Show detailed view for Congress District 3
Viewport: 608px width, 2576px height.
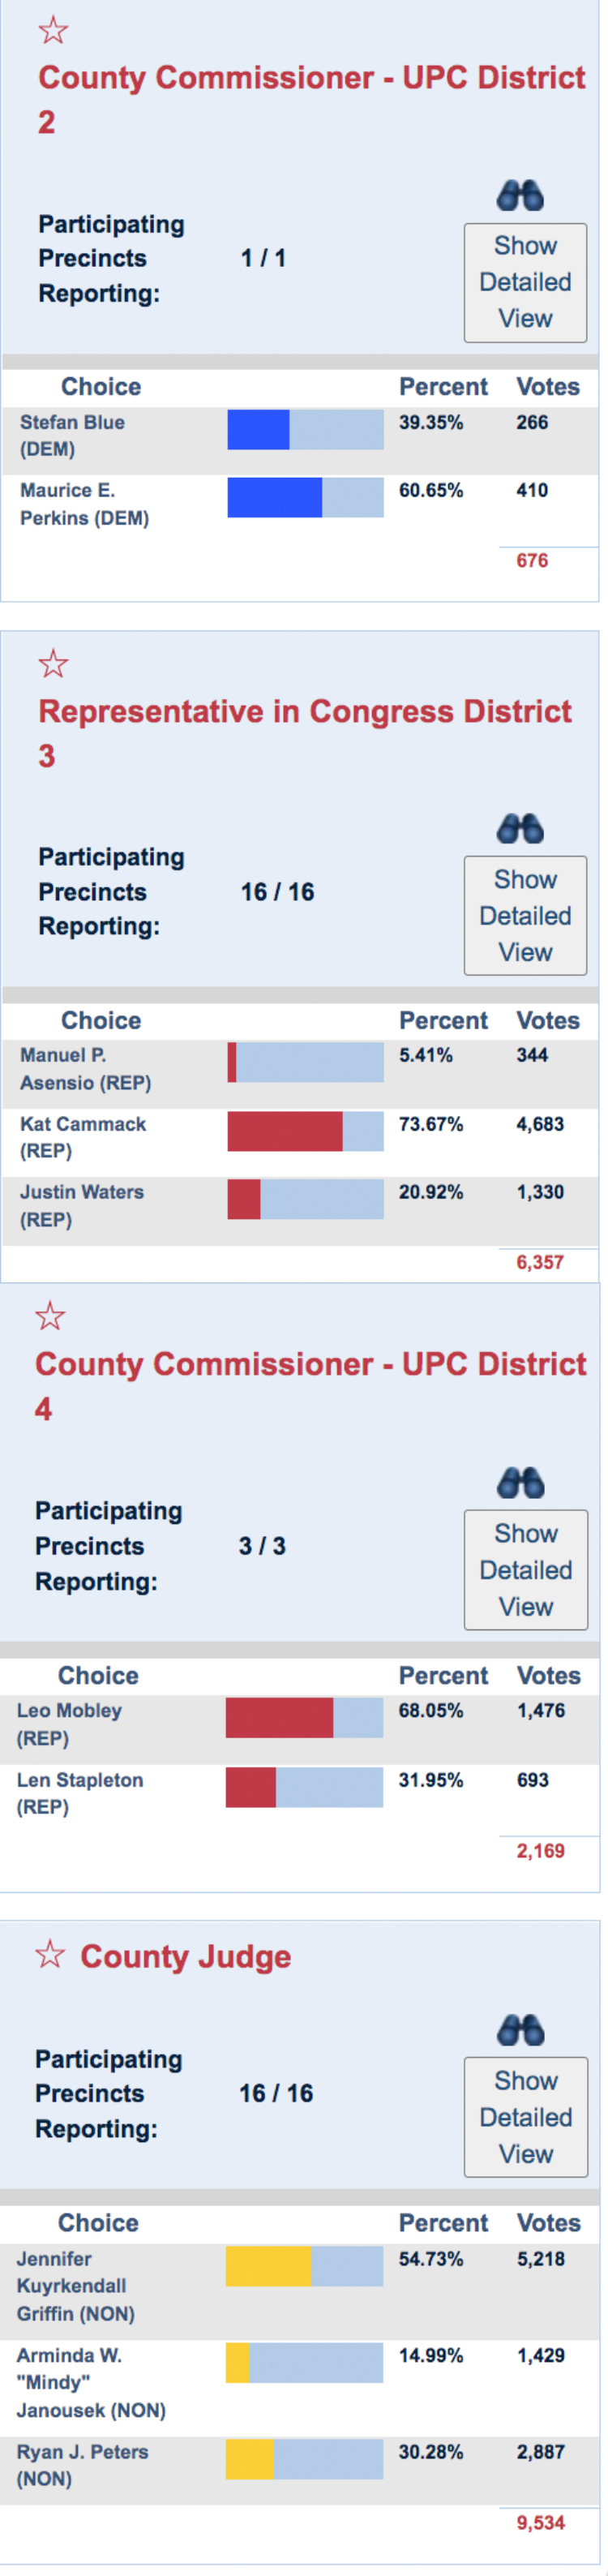coord(525,916)
